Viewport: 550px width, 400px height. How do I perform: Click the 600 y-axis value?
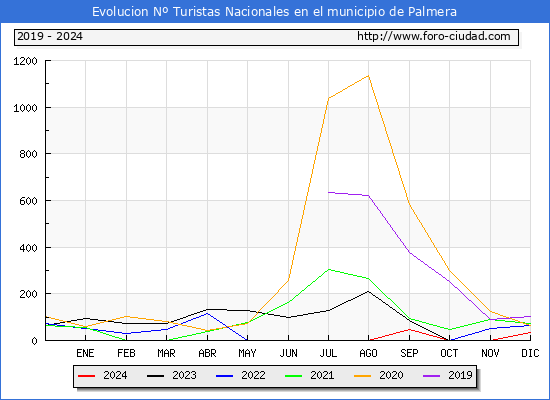click(28, 201)
